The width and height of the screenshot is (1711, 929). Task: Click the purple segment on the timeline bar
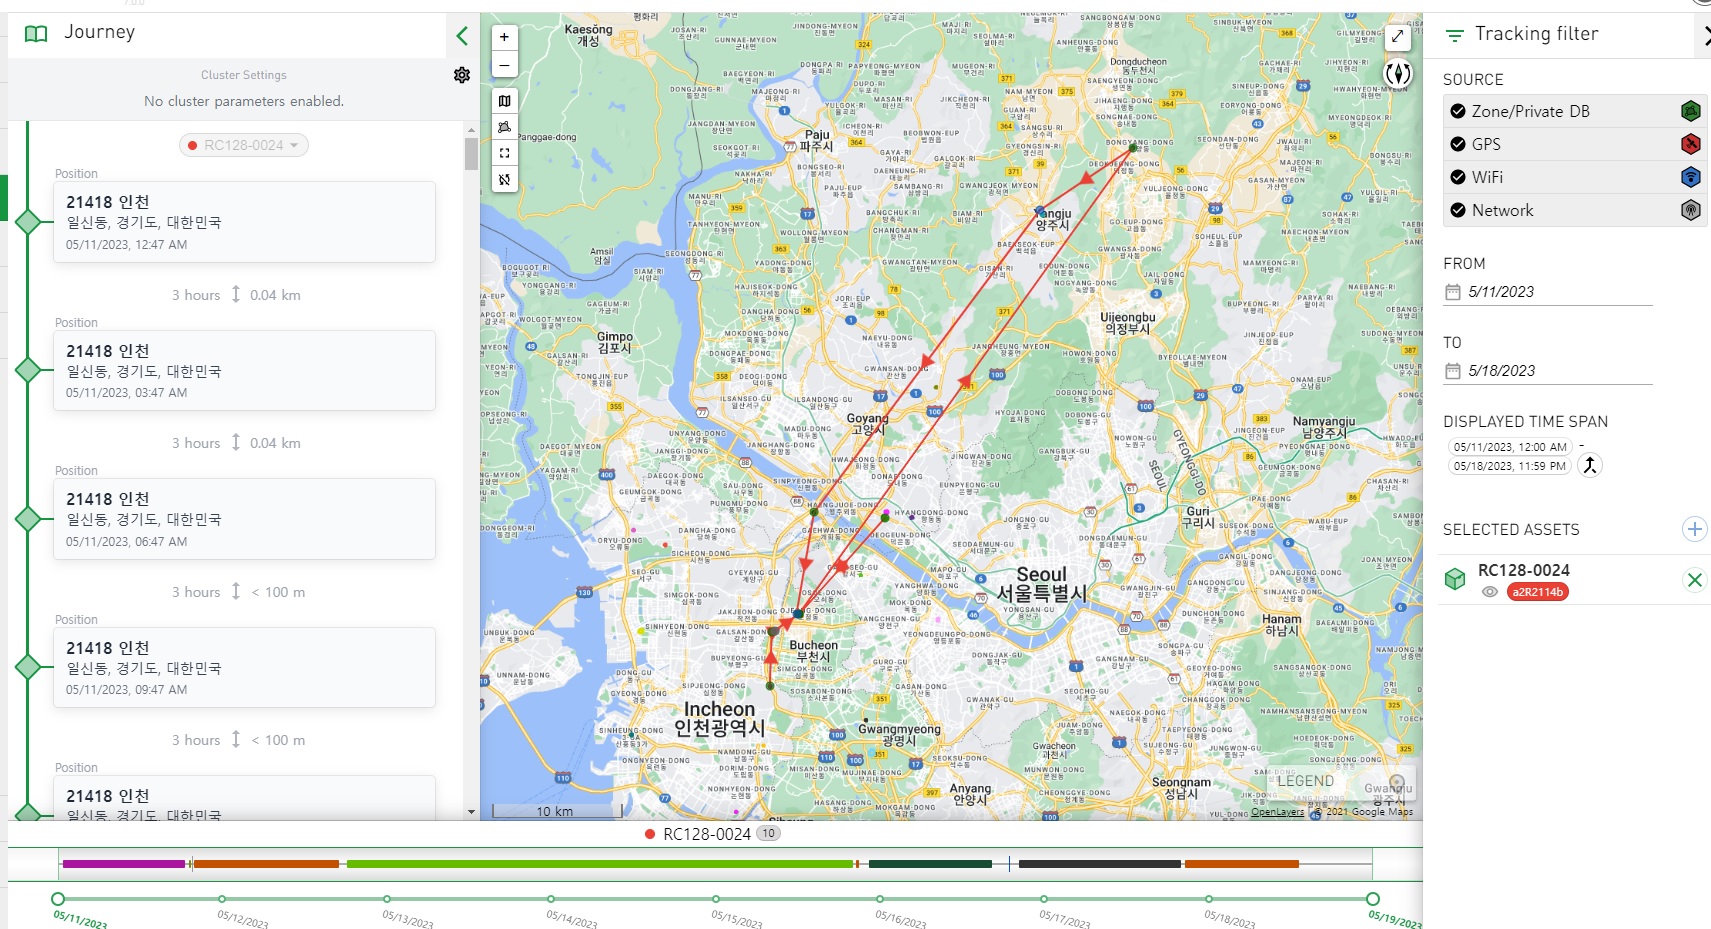coord(123,864)
